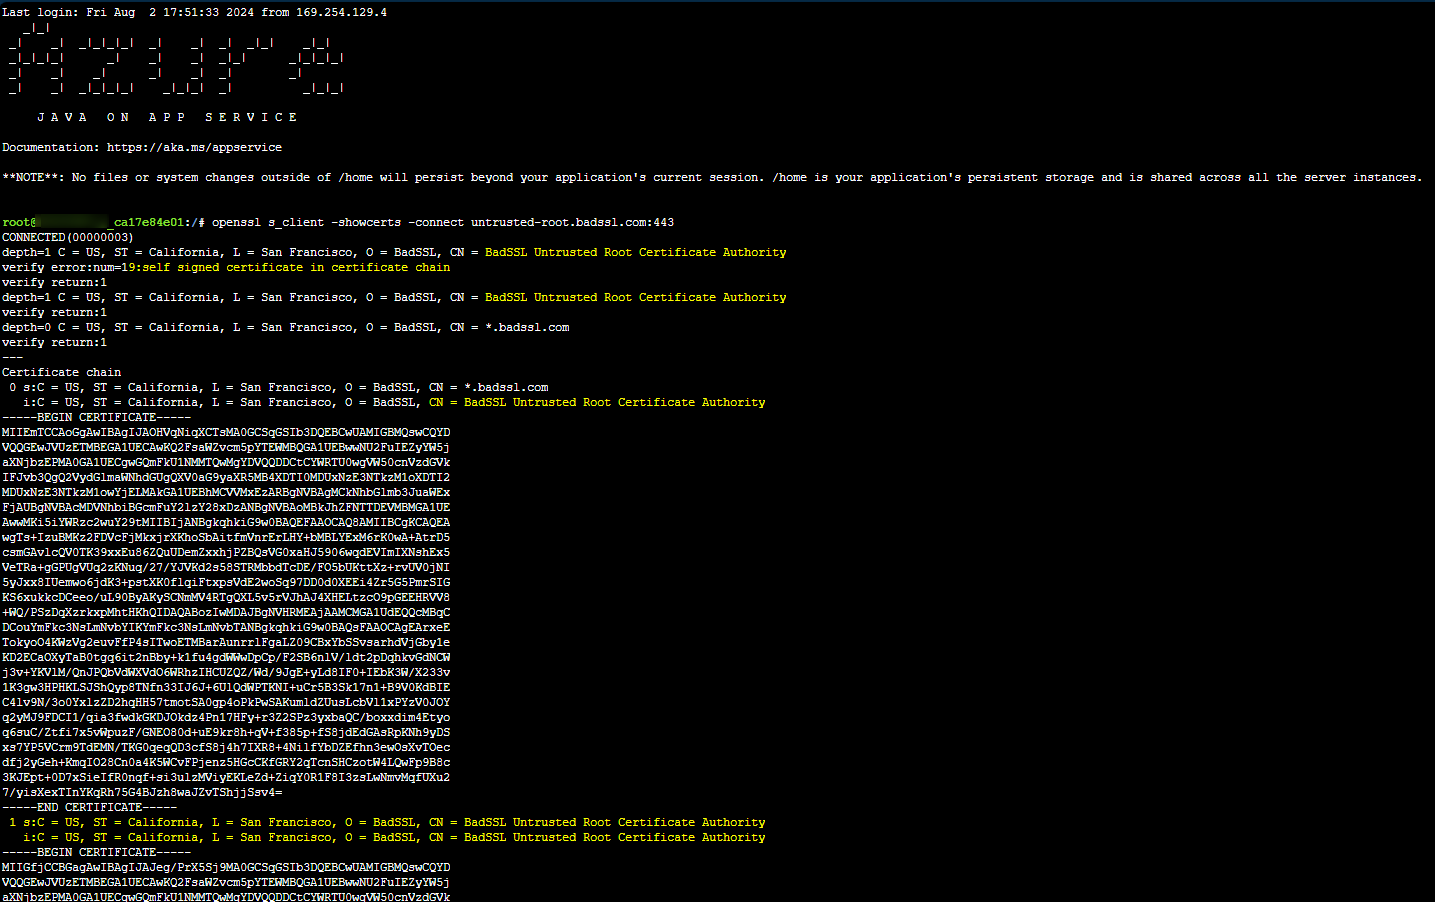Click base64 line starting 'q2yMJ9FDCI1/qia3fwdkGKDJ'
1435x902 pixels.
226,717
